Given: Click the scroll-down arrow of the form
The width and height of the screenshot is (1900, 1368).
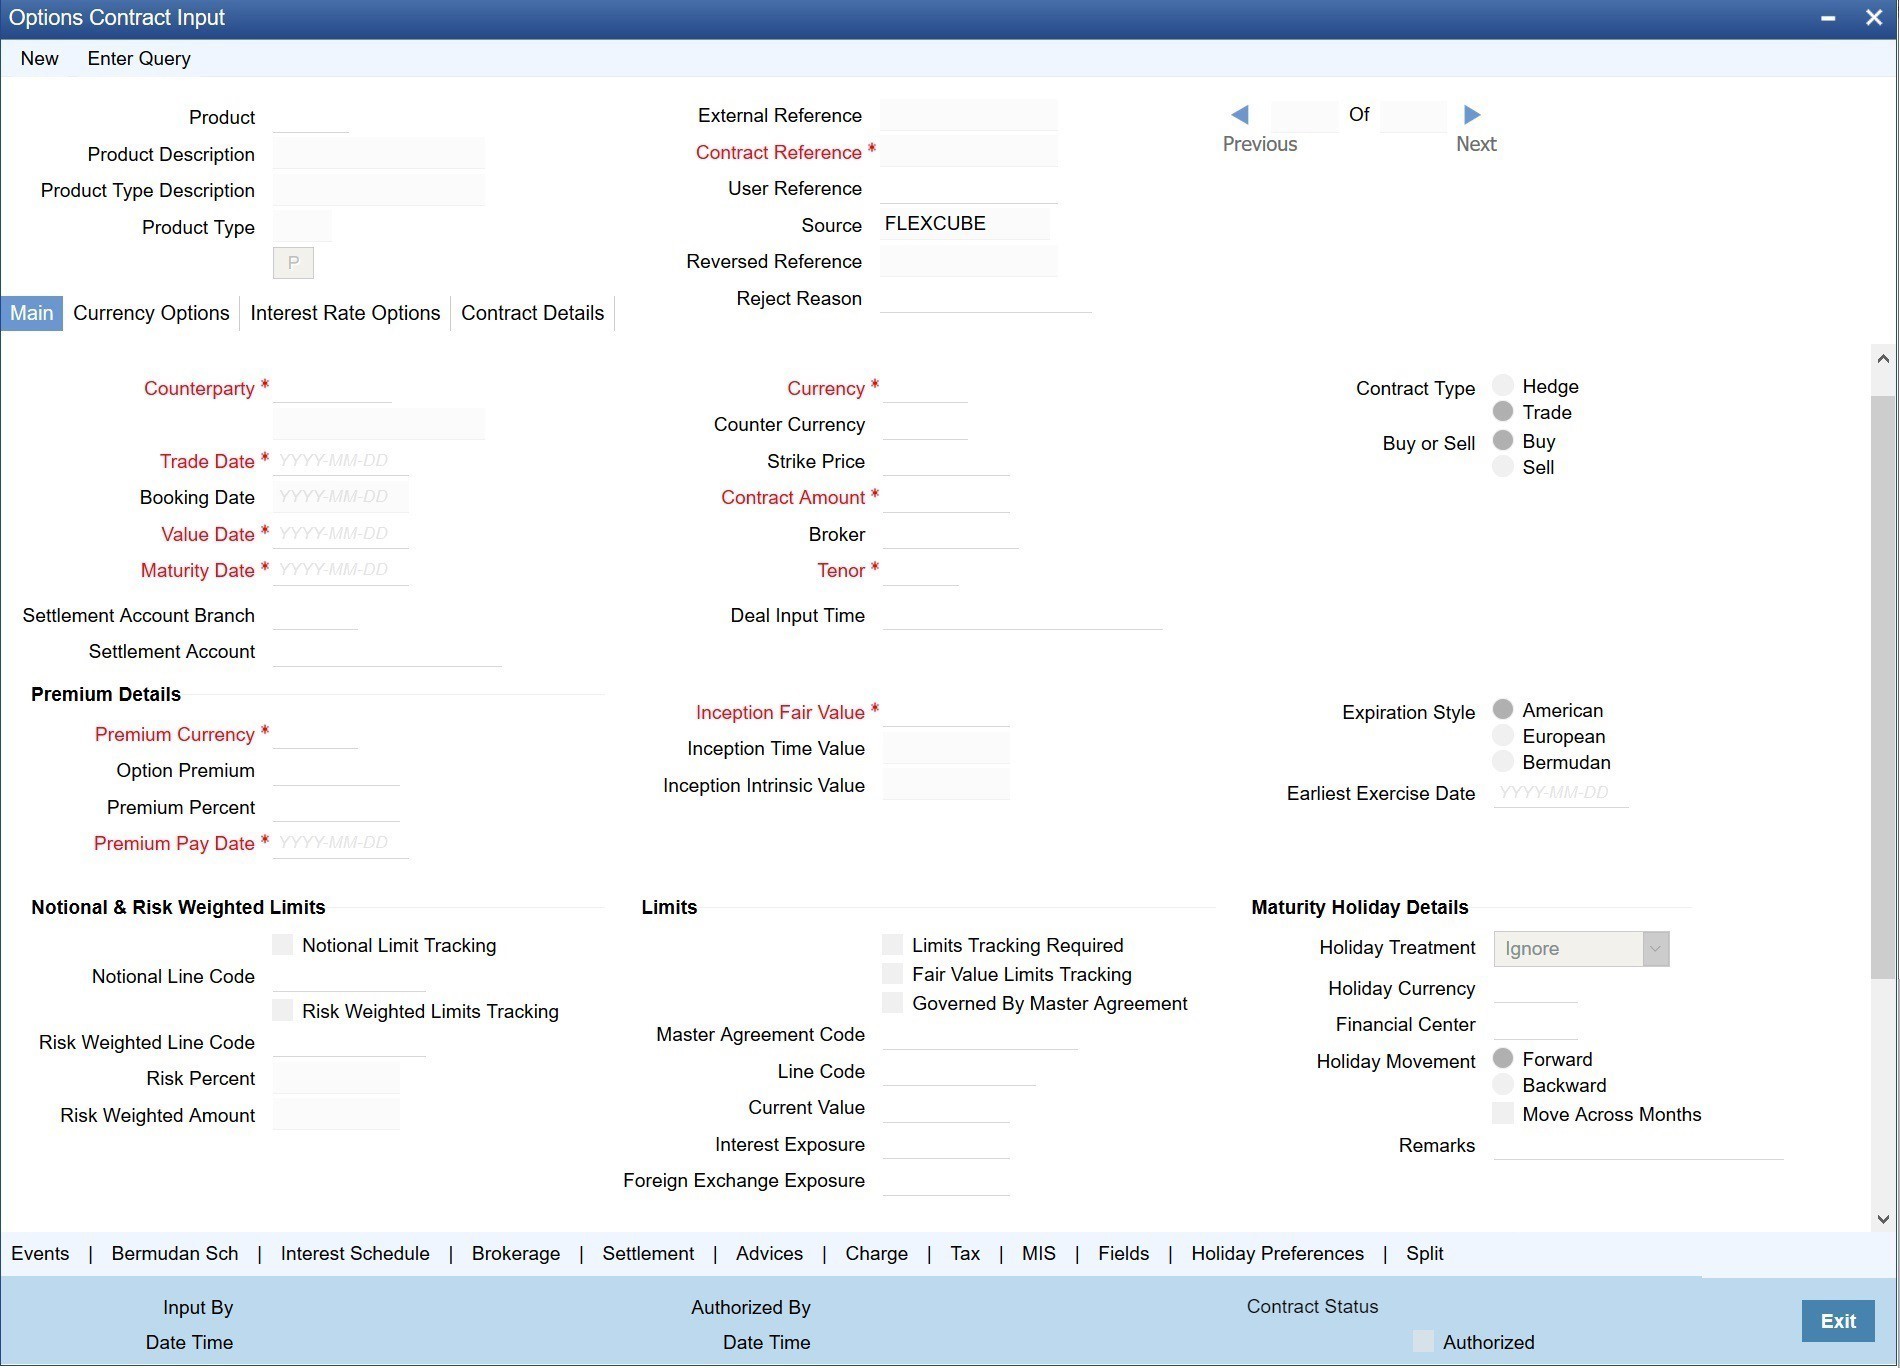Looking at the screenshot, I should tap(1883, 1219).
